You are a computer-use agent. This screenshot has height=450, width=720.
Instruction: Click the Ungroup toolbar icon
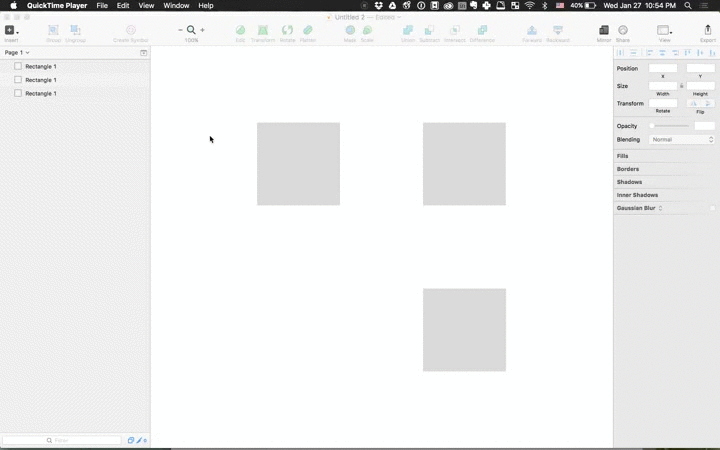point(75,30)
